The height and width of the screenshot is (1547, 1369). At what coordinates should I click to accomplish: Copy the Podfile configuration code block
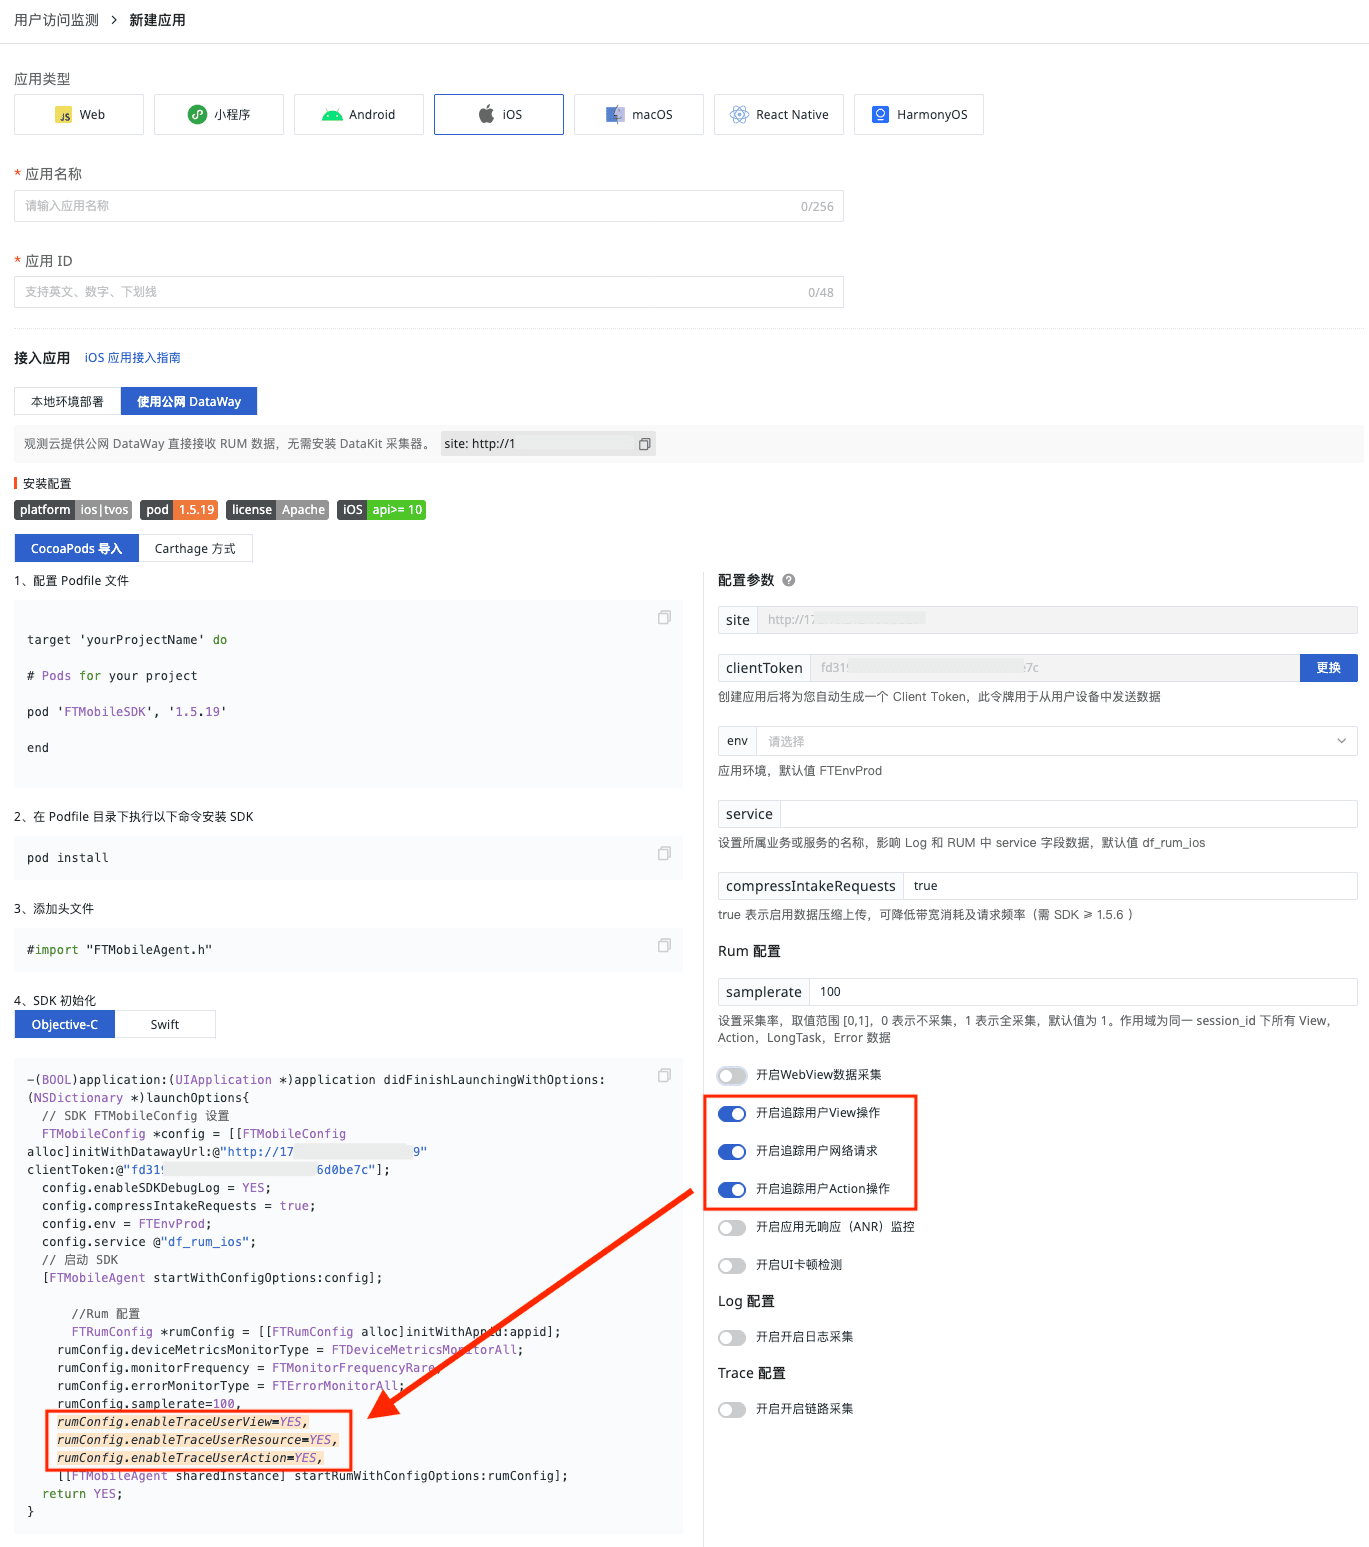[664, 618]
